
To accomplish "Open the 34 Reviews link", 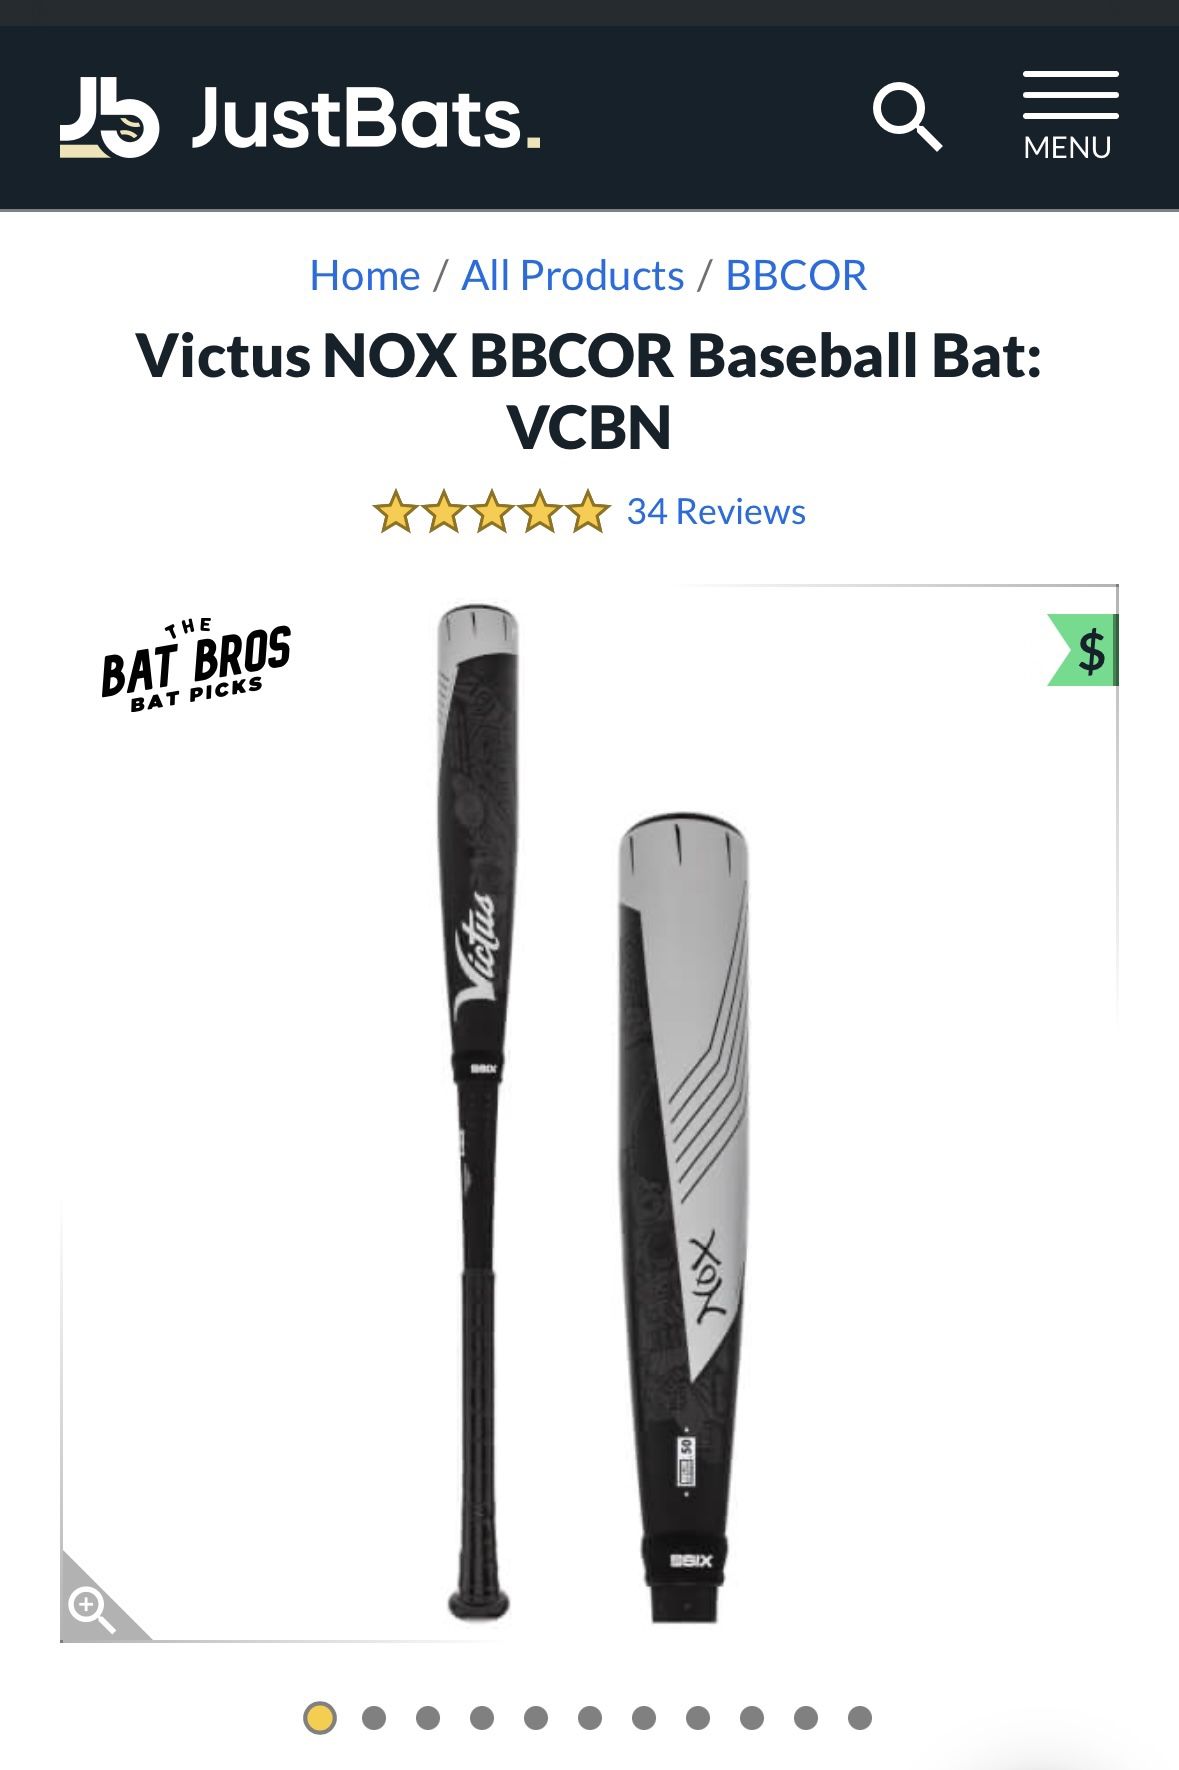I will pyautogui.click(x=716, y=511).
